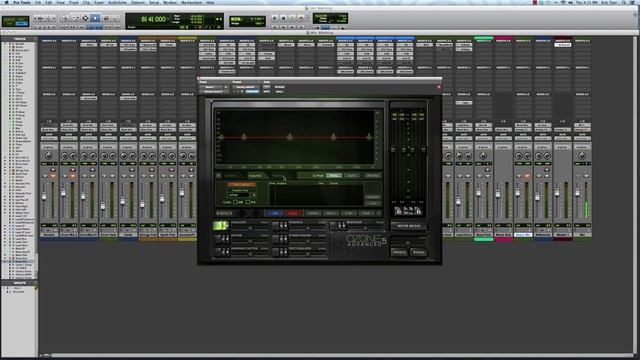Tick the second checkbox under the Ozone snapshot dropdown
This screenshot has height=360, width=640.
[x=248, y=202]
